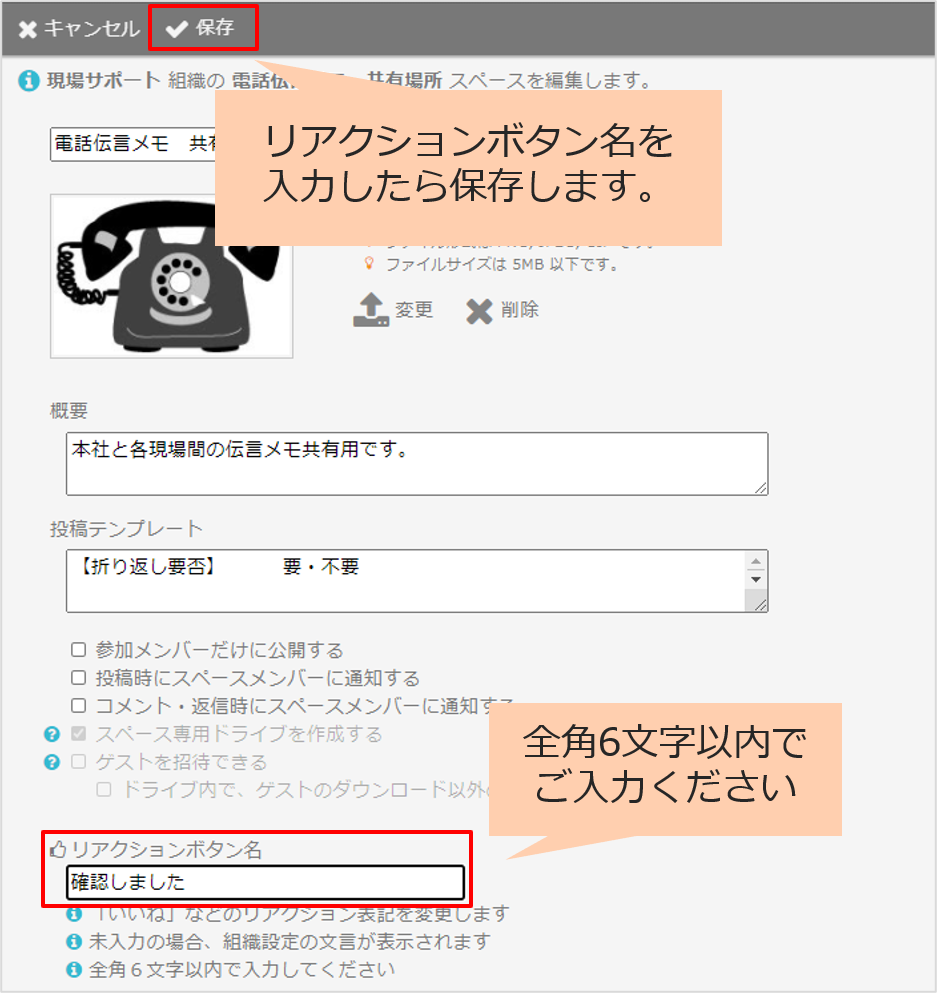Click the lightbulb hint icon for file size
This screenshot has width=937, height=993.
(369, 263)
